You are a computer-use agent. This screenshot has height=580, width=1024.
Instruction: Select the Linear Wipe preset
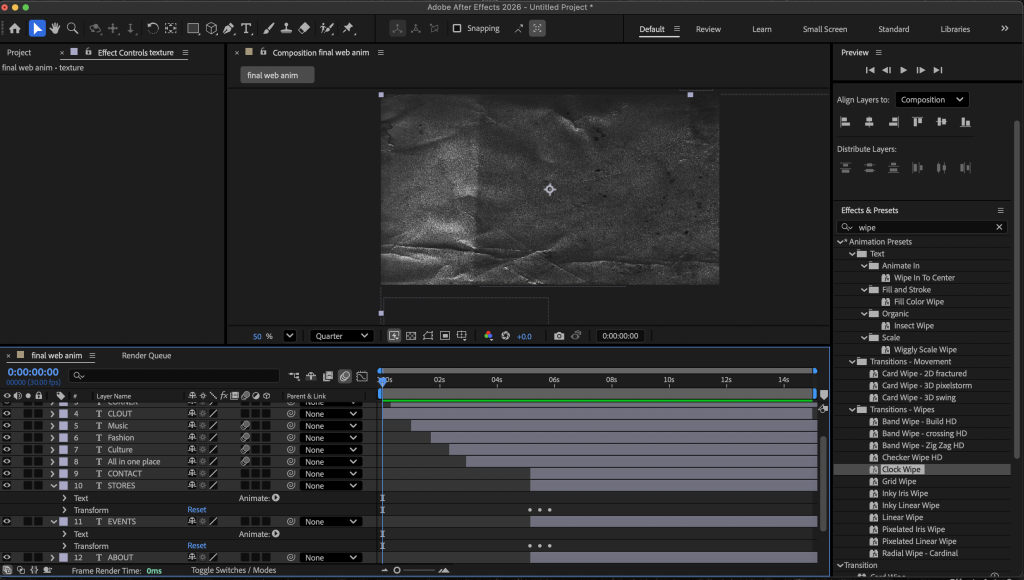coord(903,517)
